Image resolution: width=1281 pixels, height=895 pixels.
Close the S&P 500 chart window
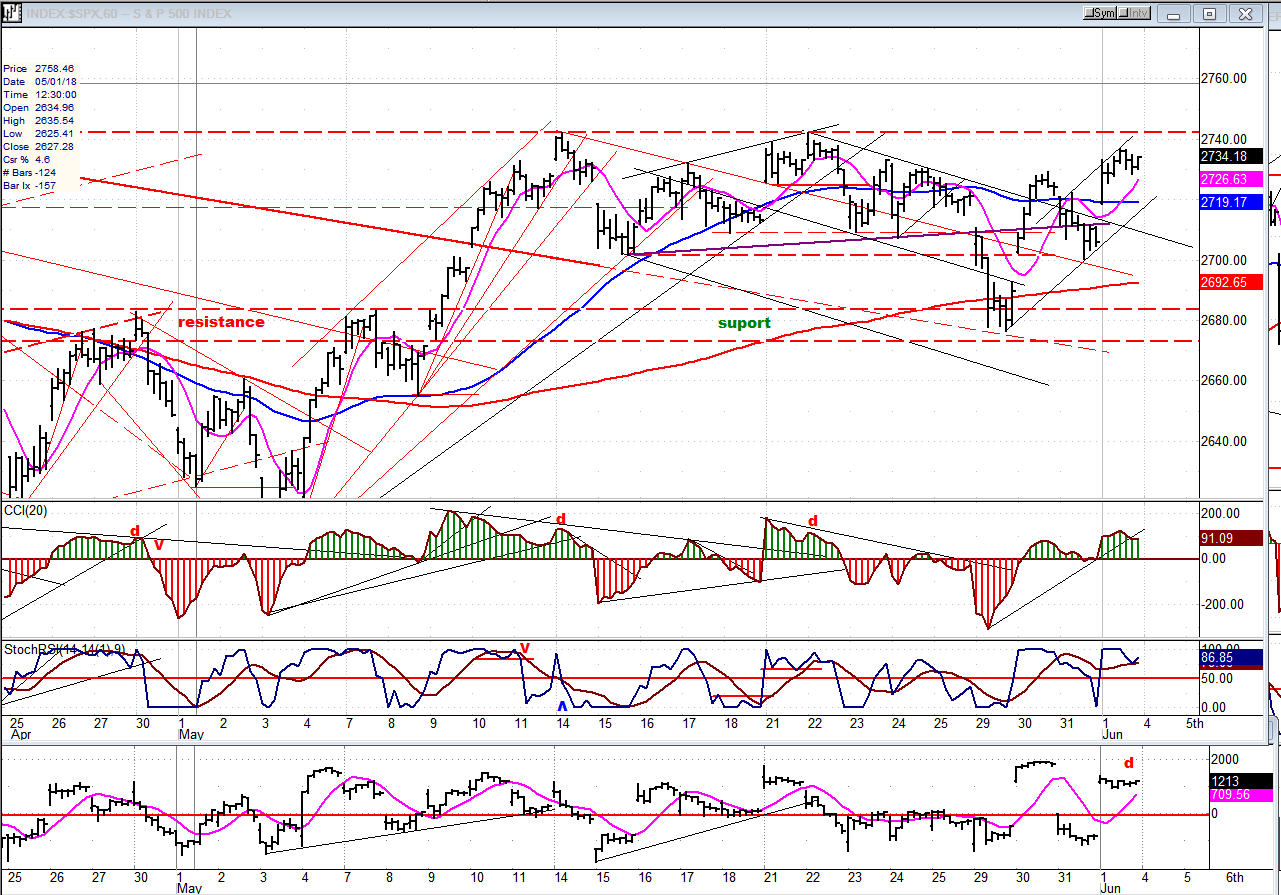(x=1244, y=13)
